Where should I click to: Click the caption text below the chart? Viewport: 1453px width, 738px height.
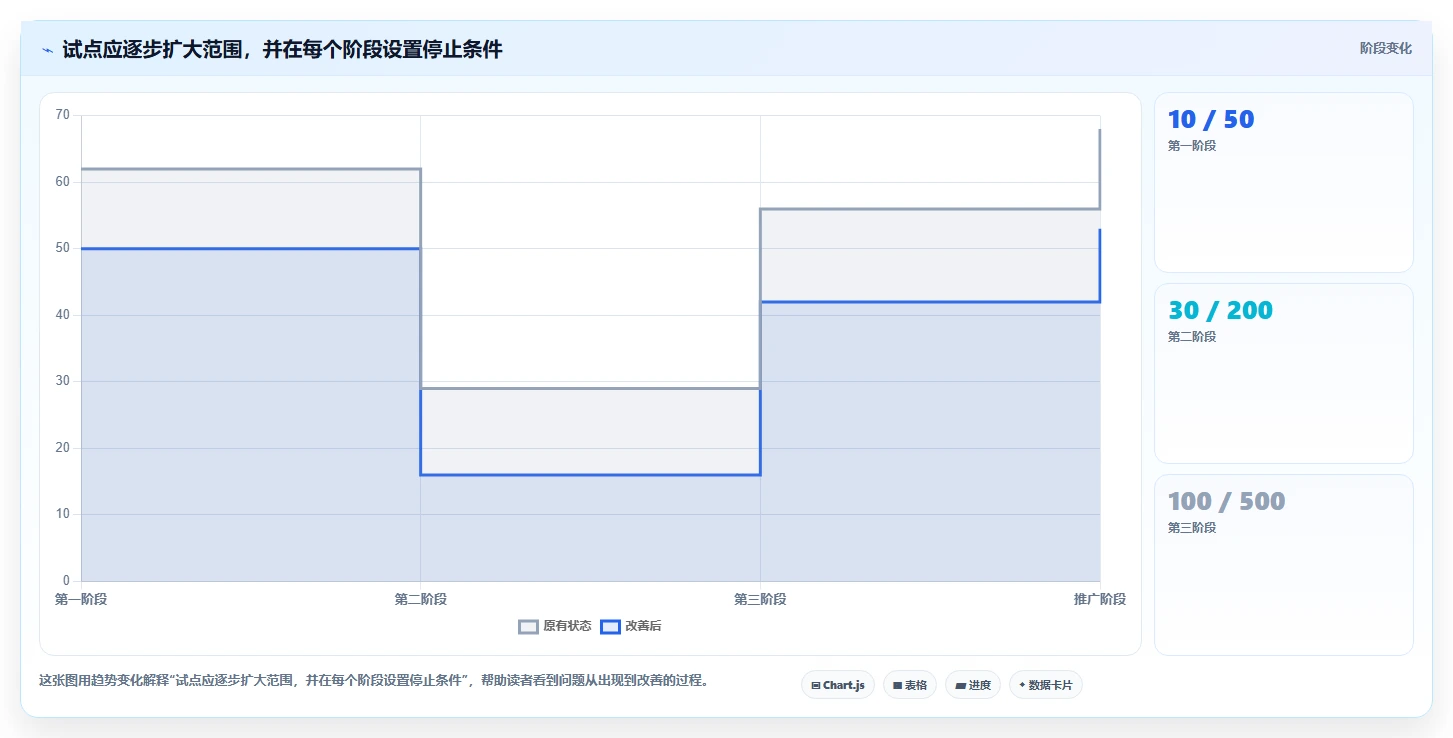374,681
